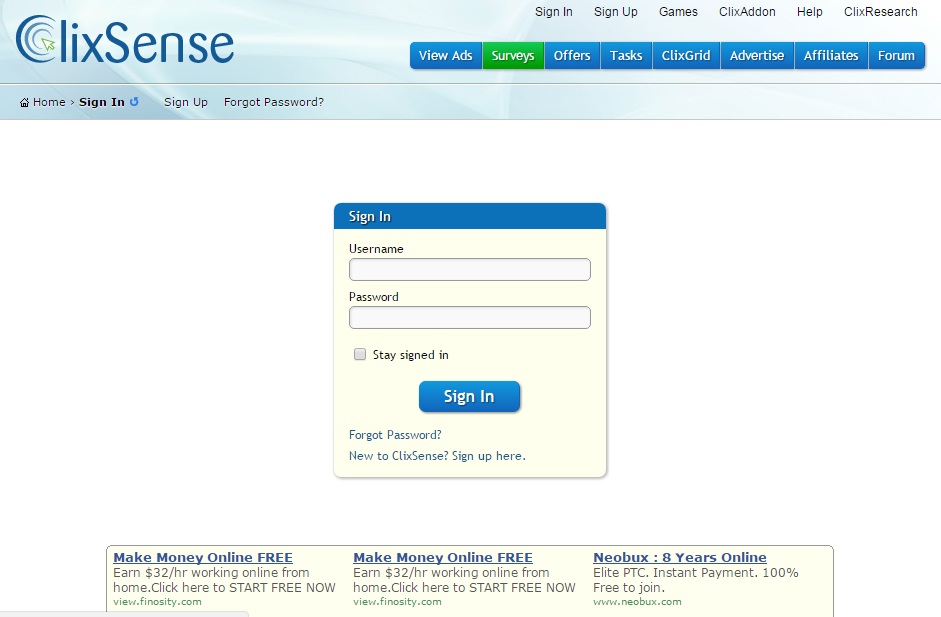Viewport: 941px width, 617px height.
Task: Click Sign Up in top menu
Action: coord(616,12)
